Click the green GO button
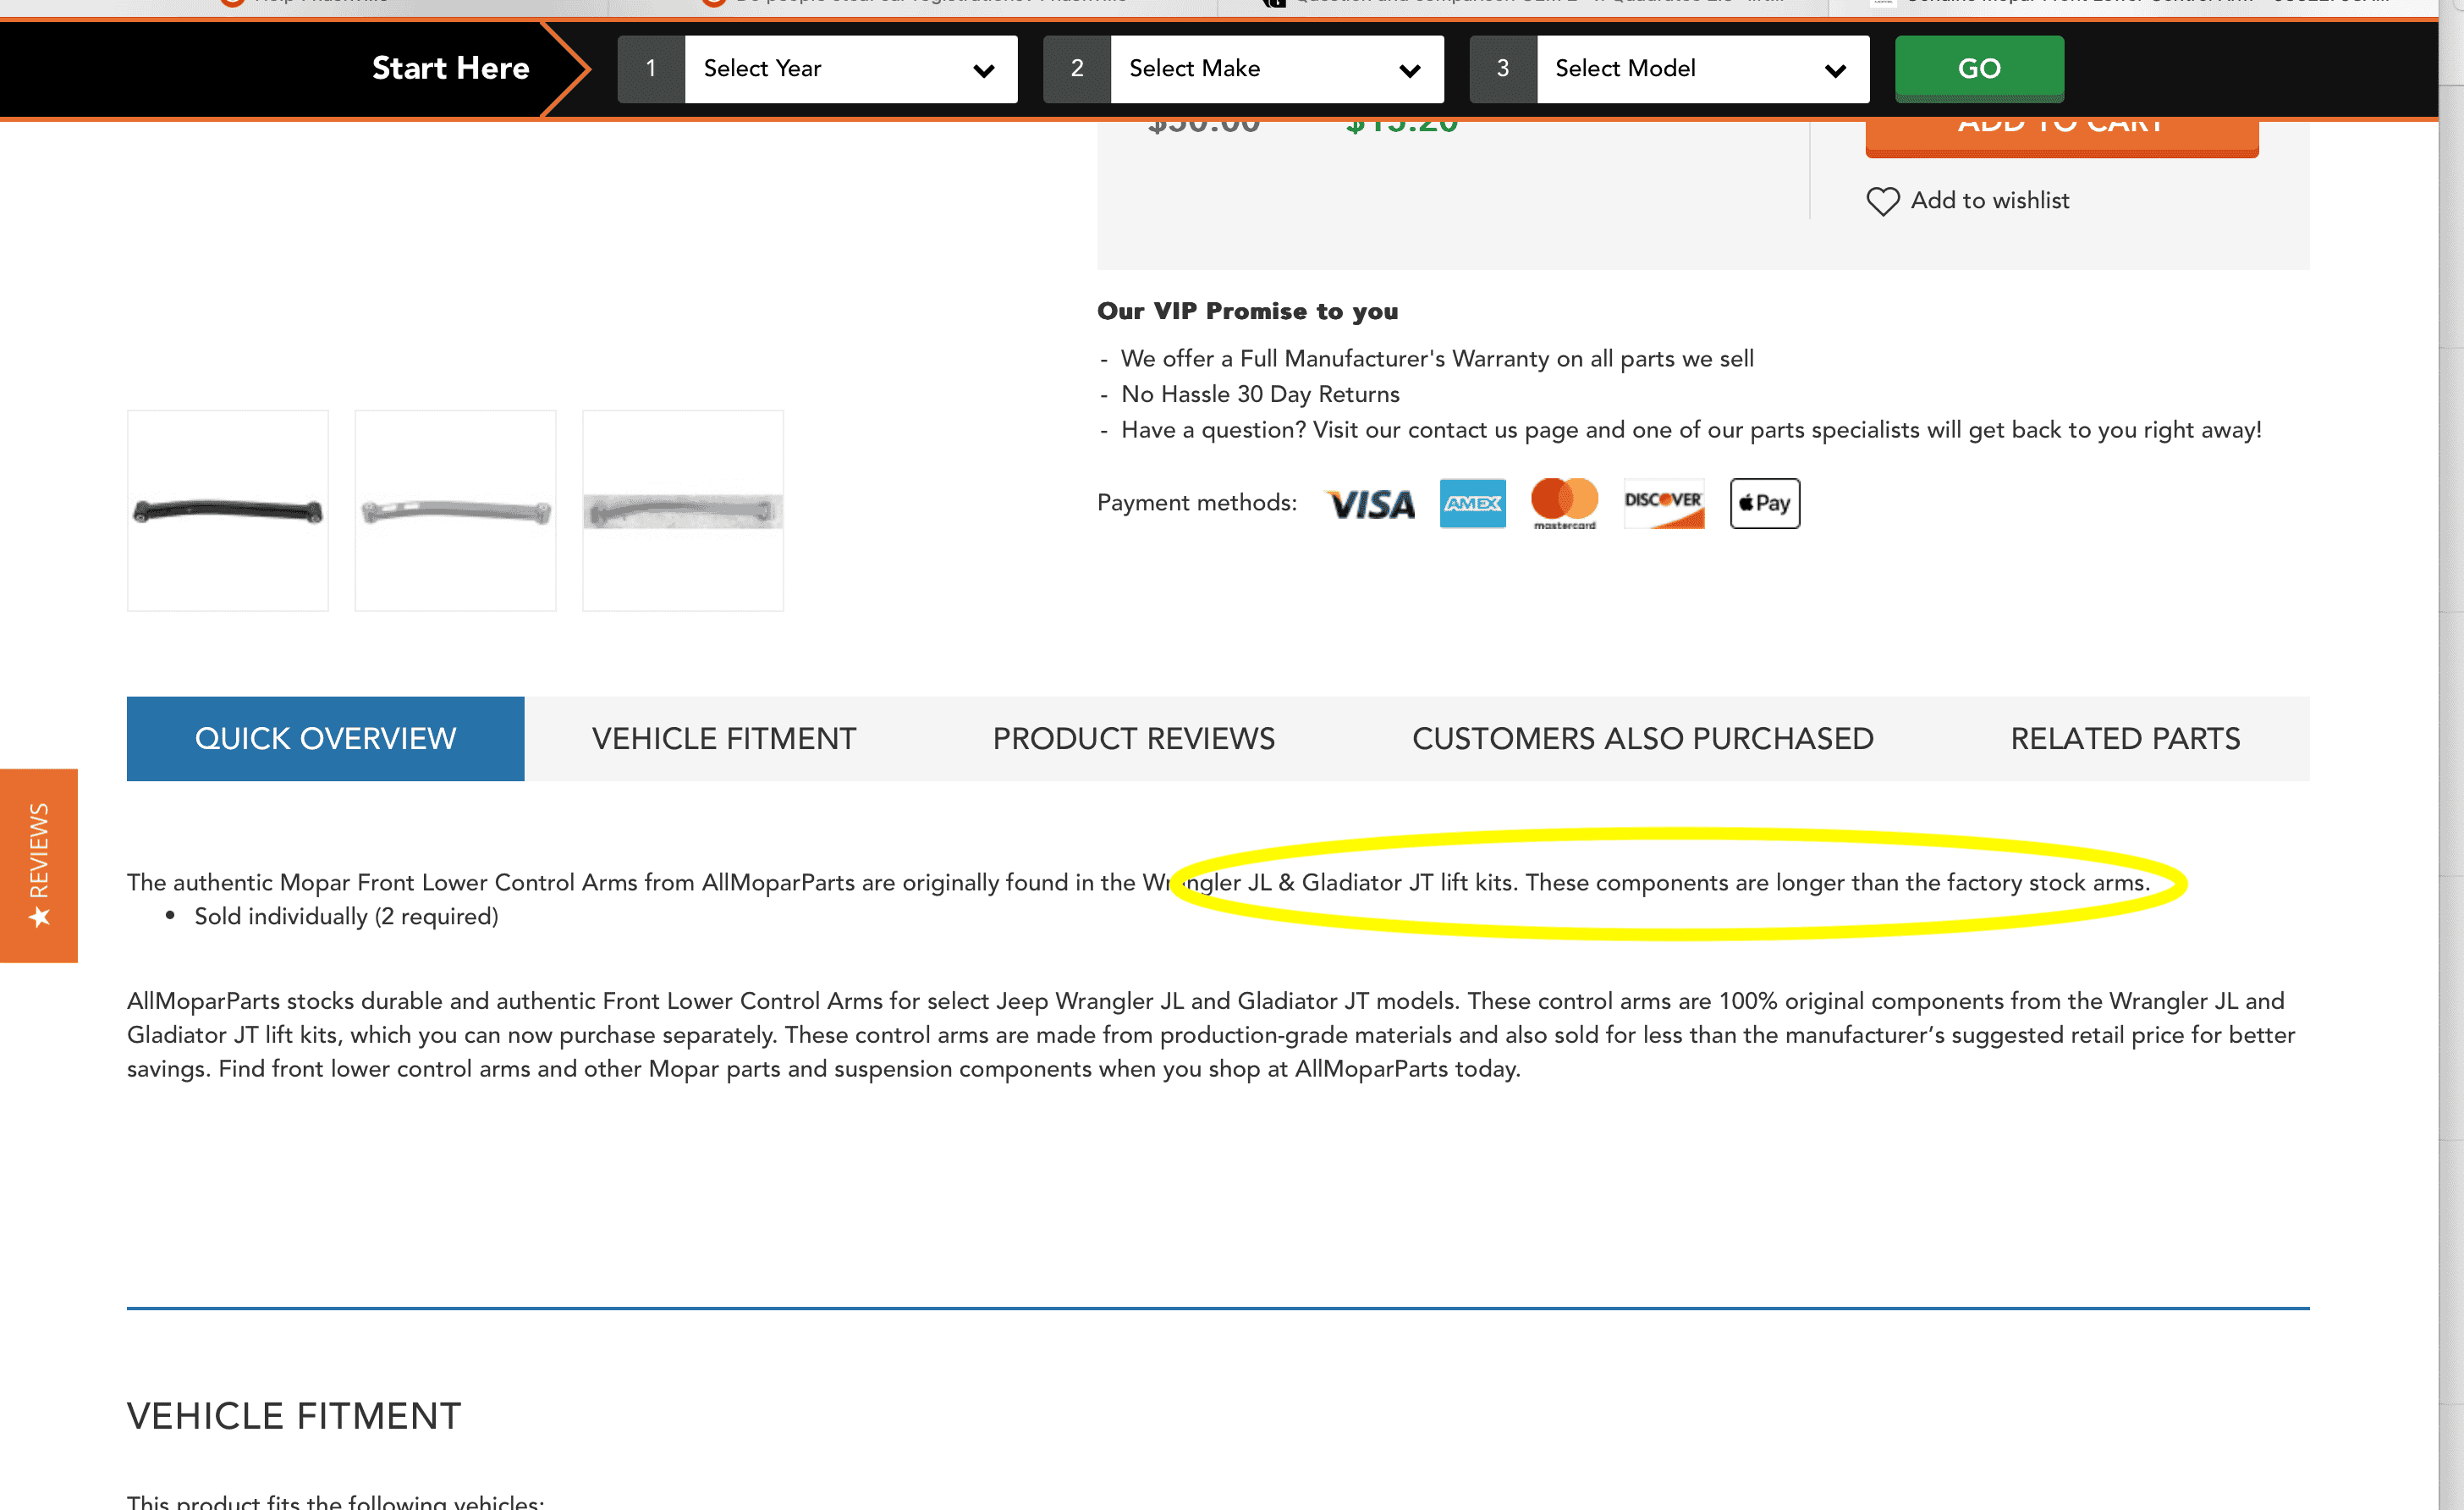2464x1510 pixels. [x=1979, y=68]
